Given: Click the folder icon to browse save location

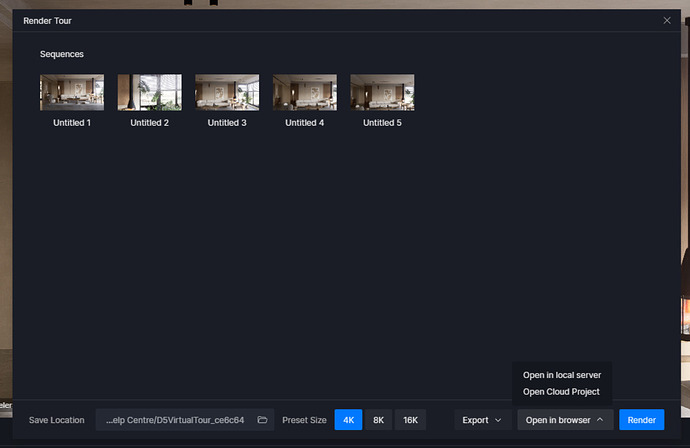Looking at the screenshot, I should coord(262,420).
